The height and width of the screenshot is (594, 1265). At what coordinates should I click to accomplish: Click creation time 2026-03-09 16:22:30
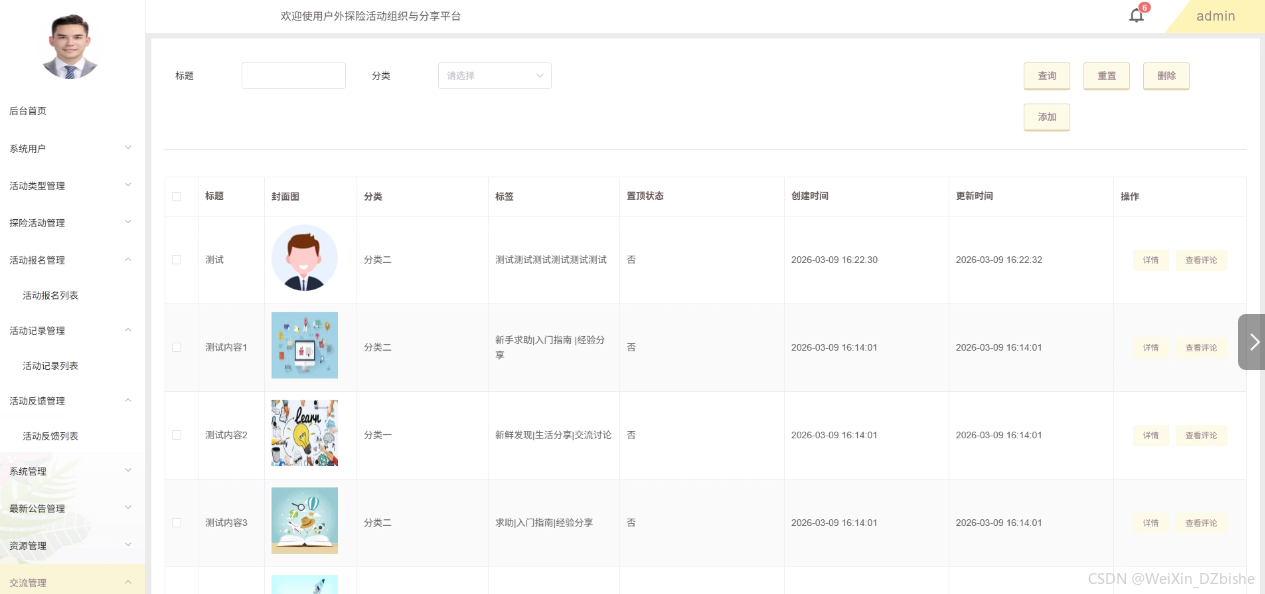coord(834,260)
